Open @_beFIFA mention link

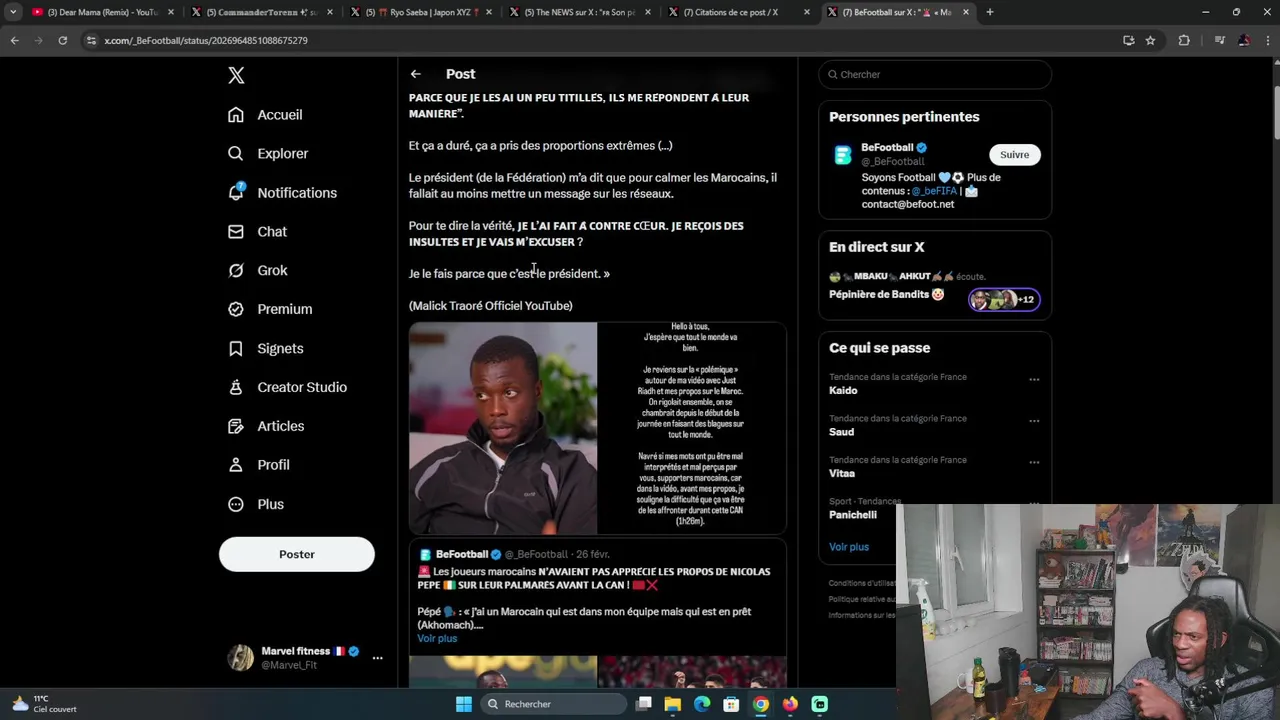(x=934, y=191)
